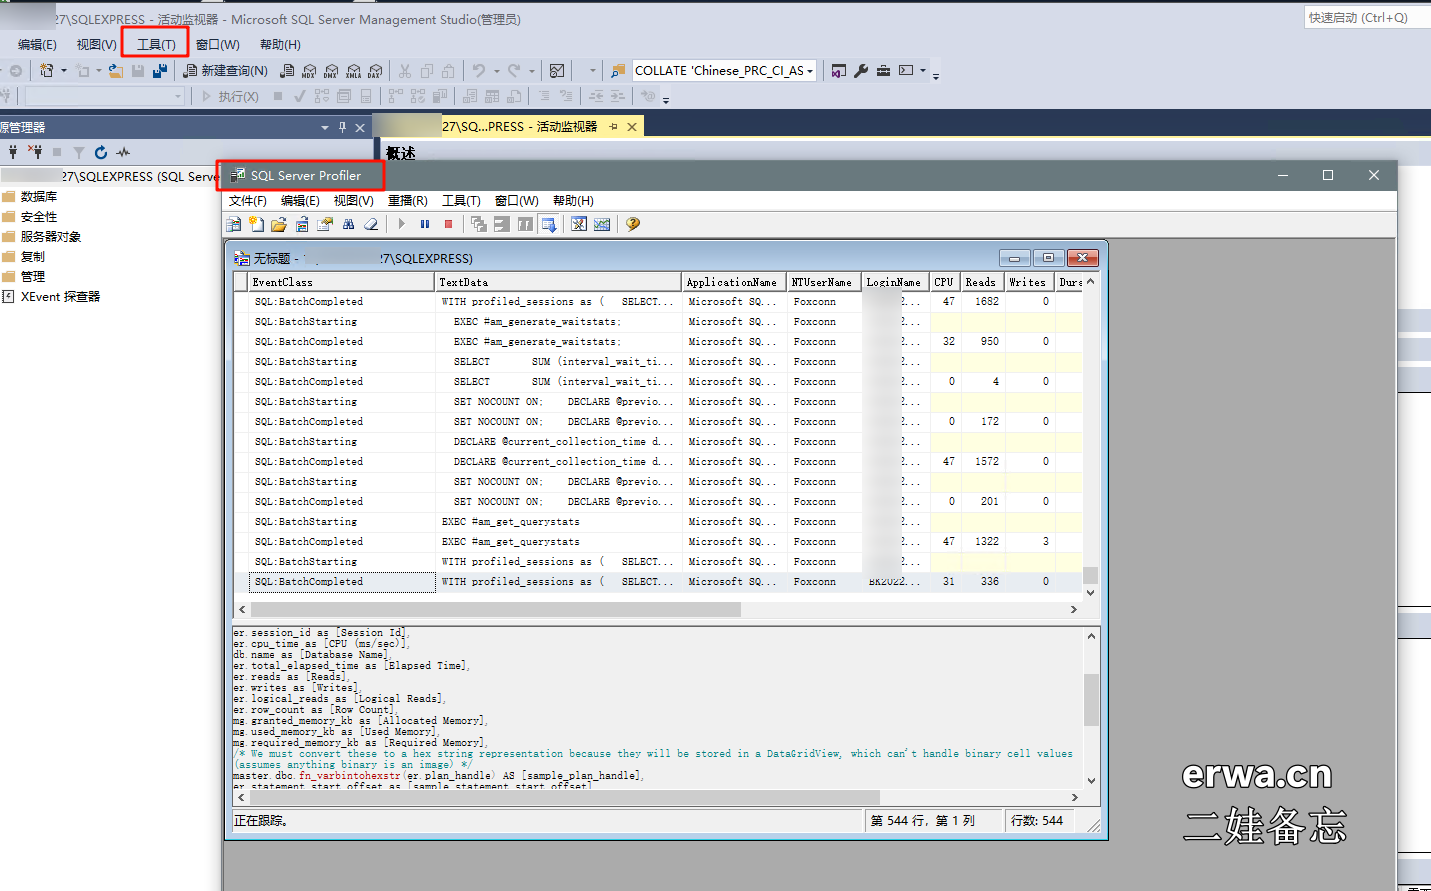
Task: Click the XMLA query icon in SSMS toolbar
Action: click(353, 71)
